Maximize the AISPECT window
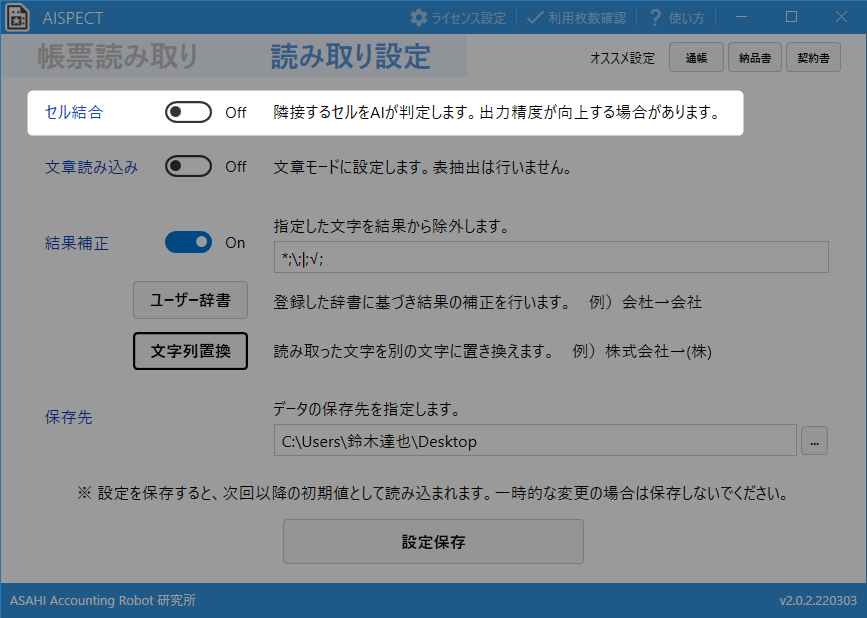867x618 pixels. (791, 17)
